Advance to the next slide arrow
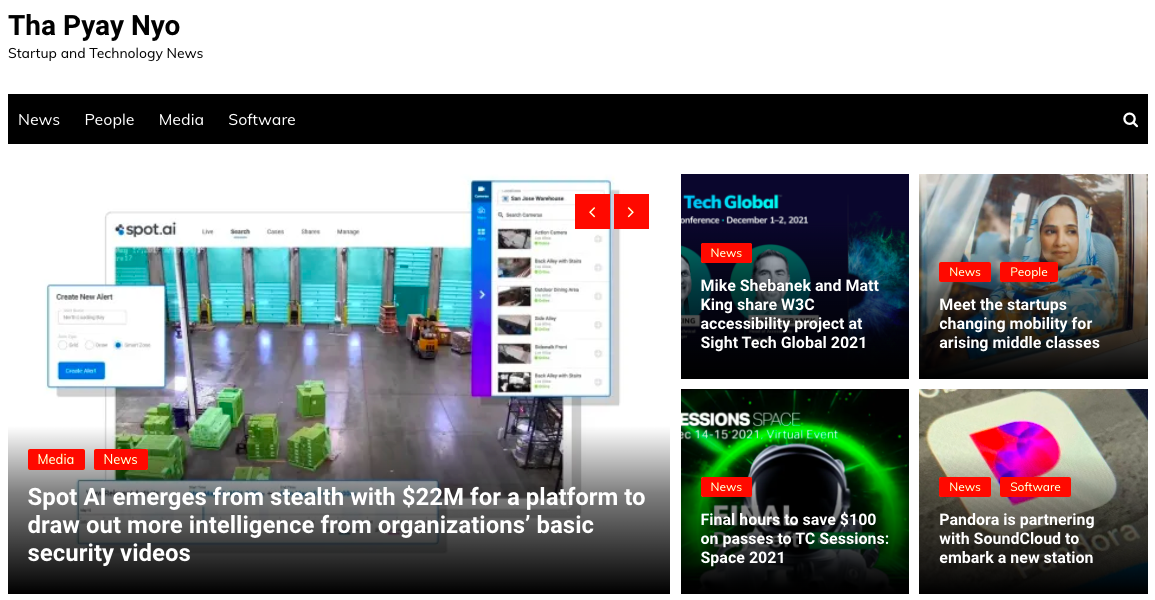The image size is (1155, 600). [631, 211]
